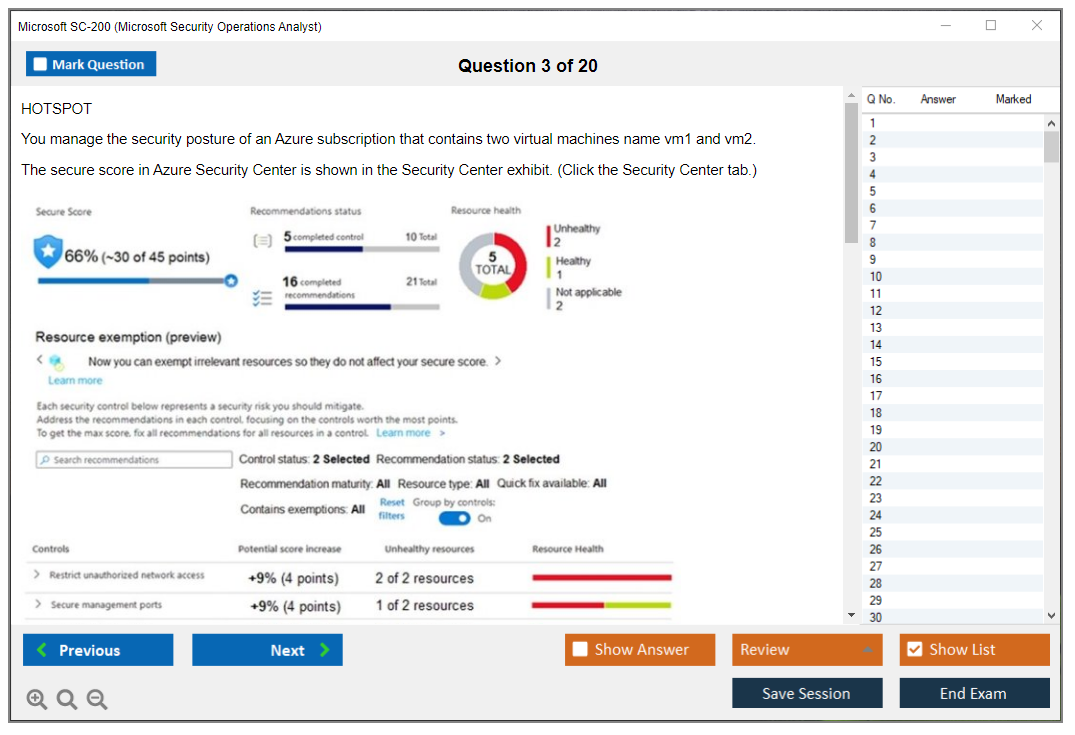The height and width of the screenshot is (735, 1075).
Task: Open the Review dropdown
Action: tap(807, 649)
